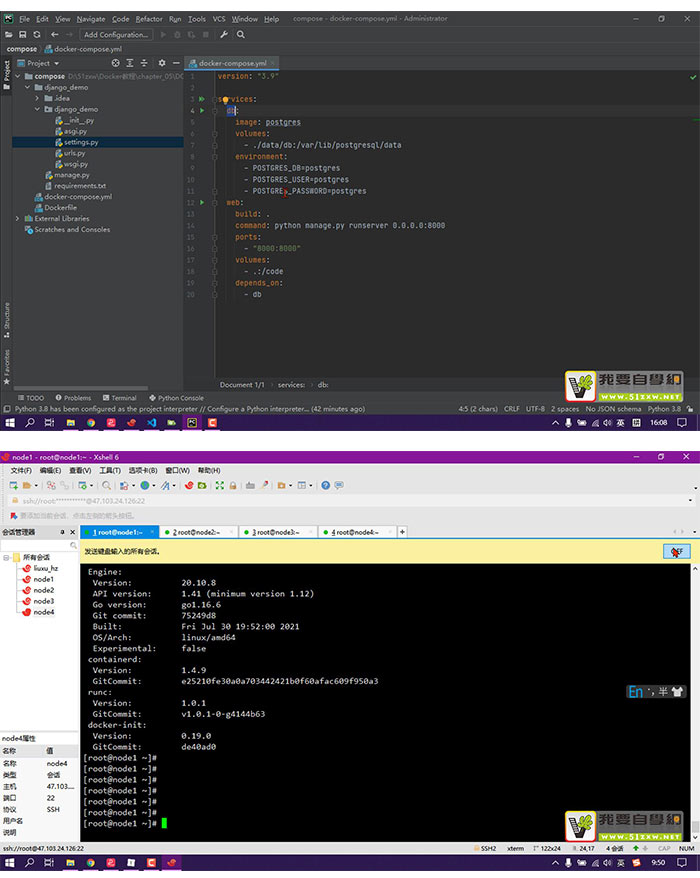Switch to the root@node4 tab
700x878 pixels.
[356, 532]
